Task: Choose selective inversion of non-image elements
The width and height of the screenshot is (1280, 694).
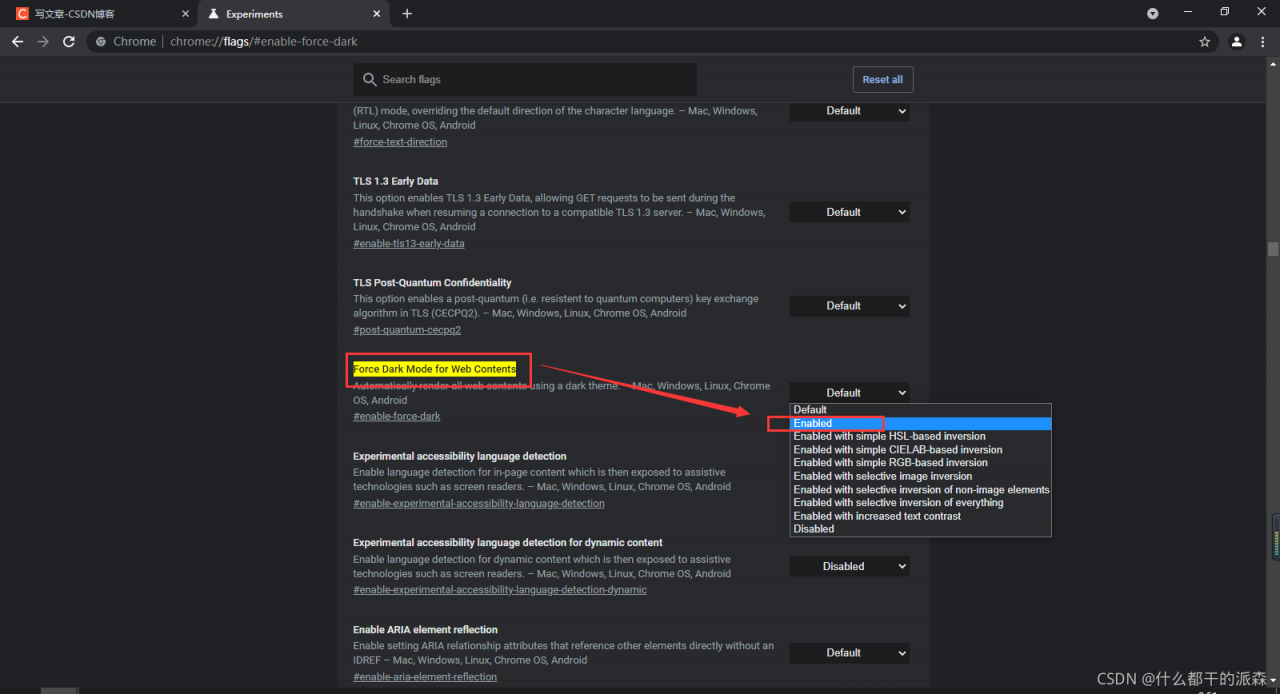Action: pyautogui.click(x=920, y=490)
